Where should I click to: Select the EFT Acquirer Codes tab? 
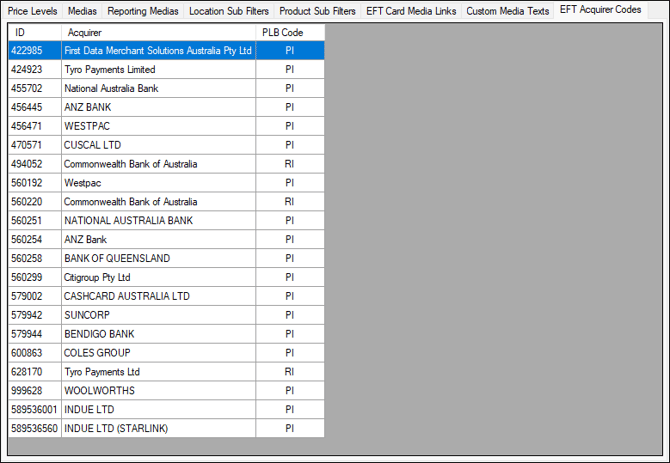600,10
